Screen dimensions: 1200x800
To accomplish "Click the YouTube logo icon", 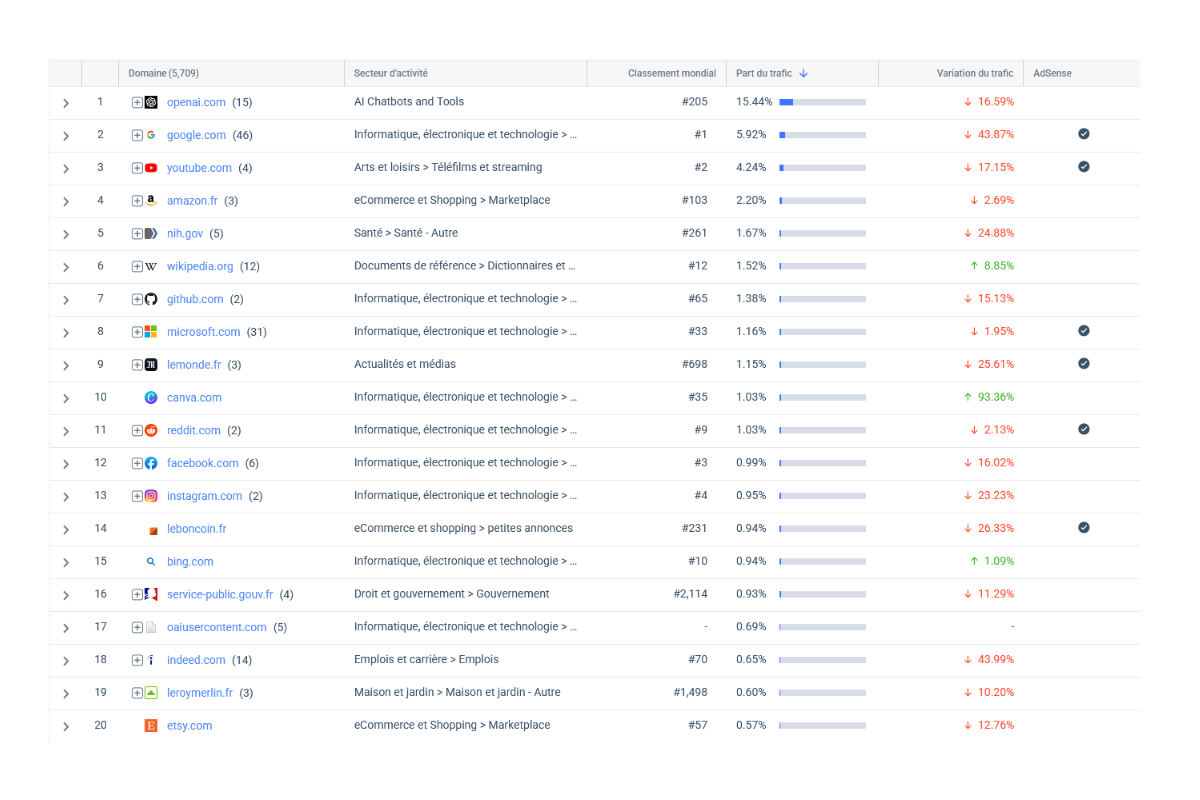I will click(151, 168).
